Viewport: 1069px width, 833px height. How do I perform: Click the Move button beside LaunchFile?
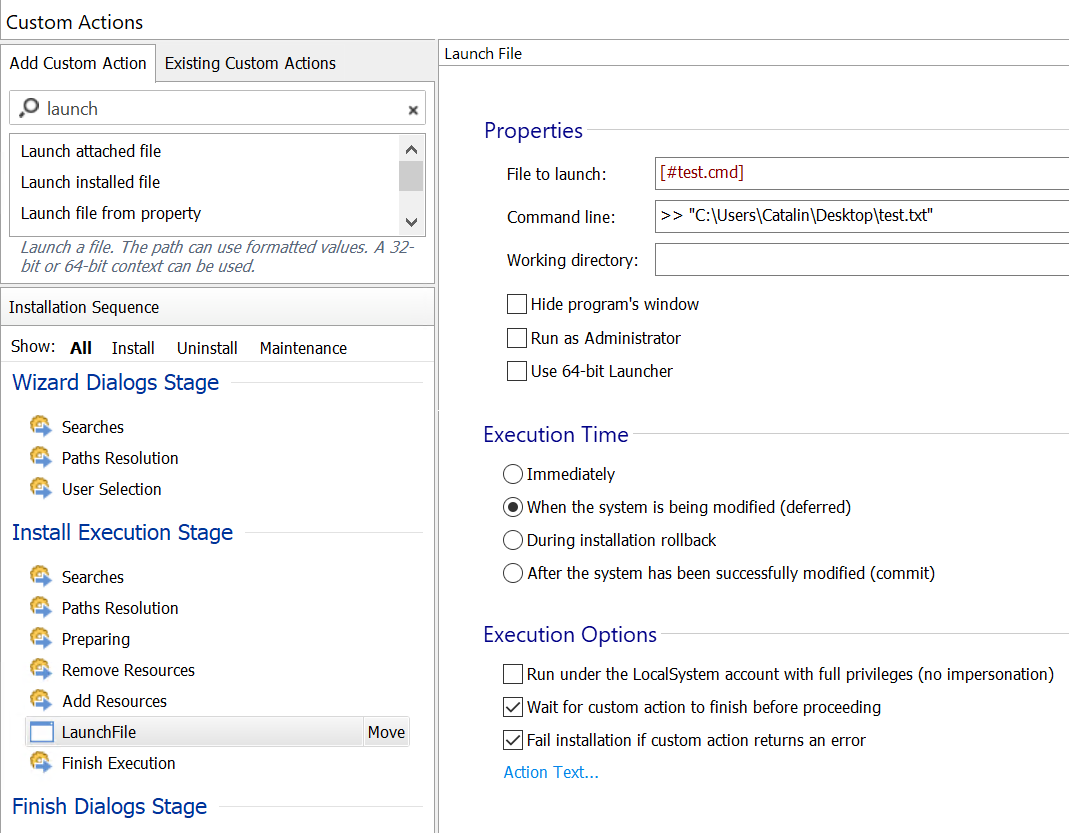386,732
